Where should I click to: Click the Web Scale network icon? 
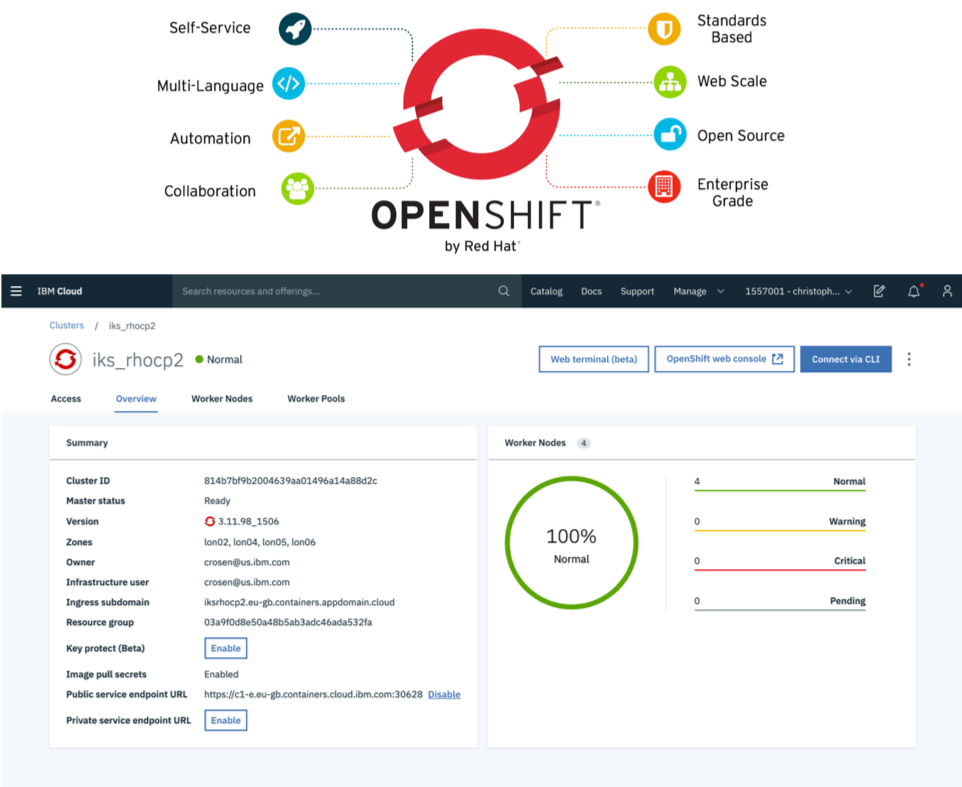[x=670, y=82]
